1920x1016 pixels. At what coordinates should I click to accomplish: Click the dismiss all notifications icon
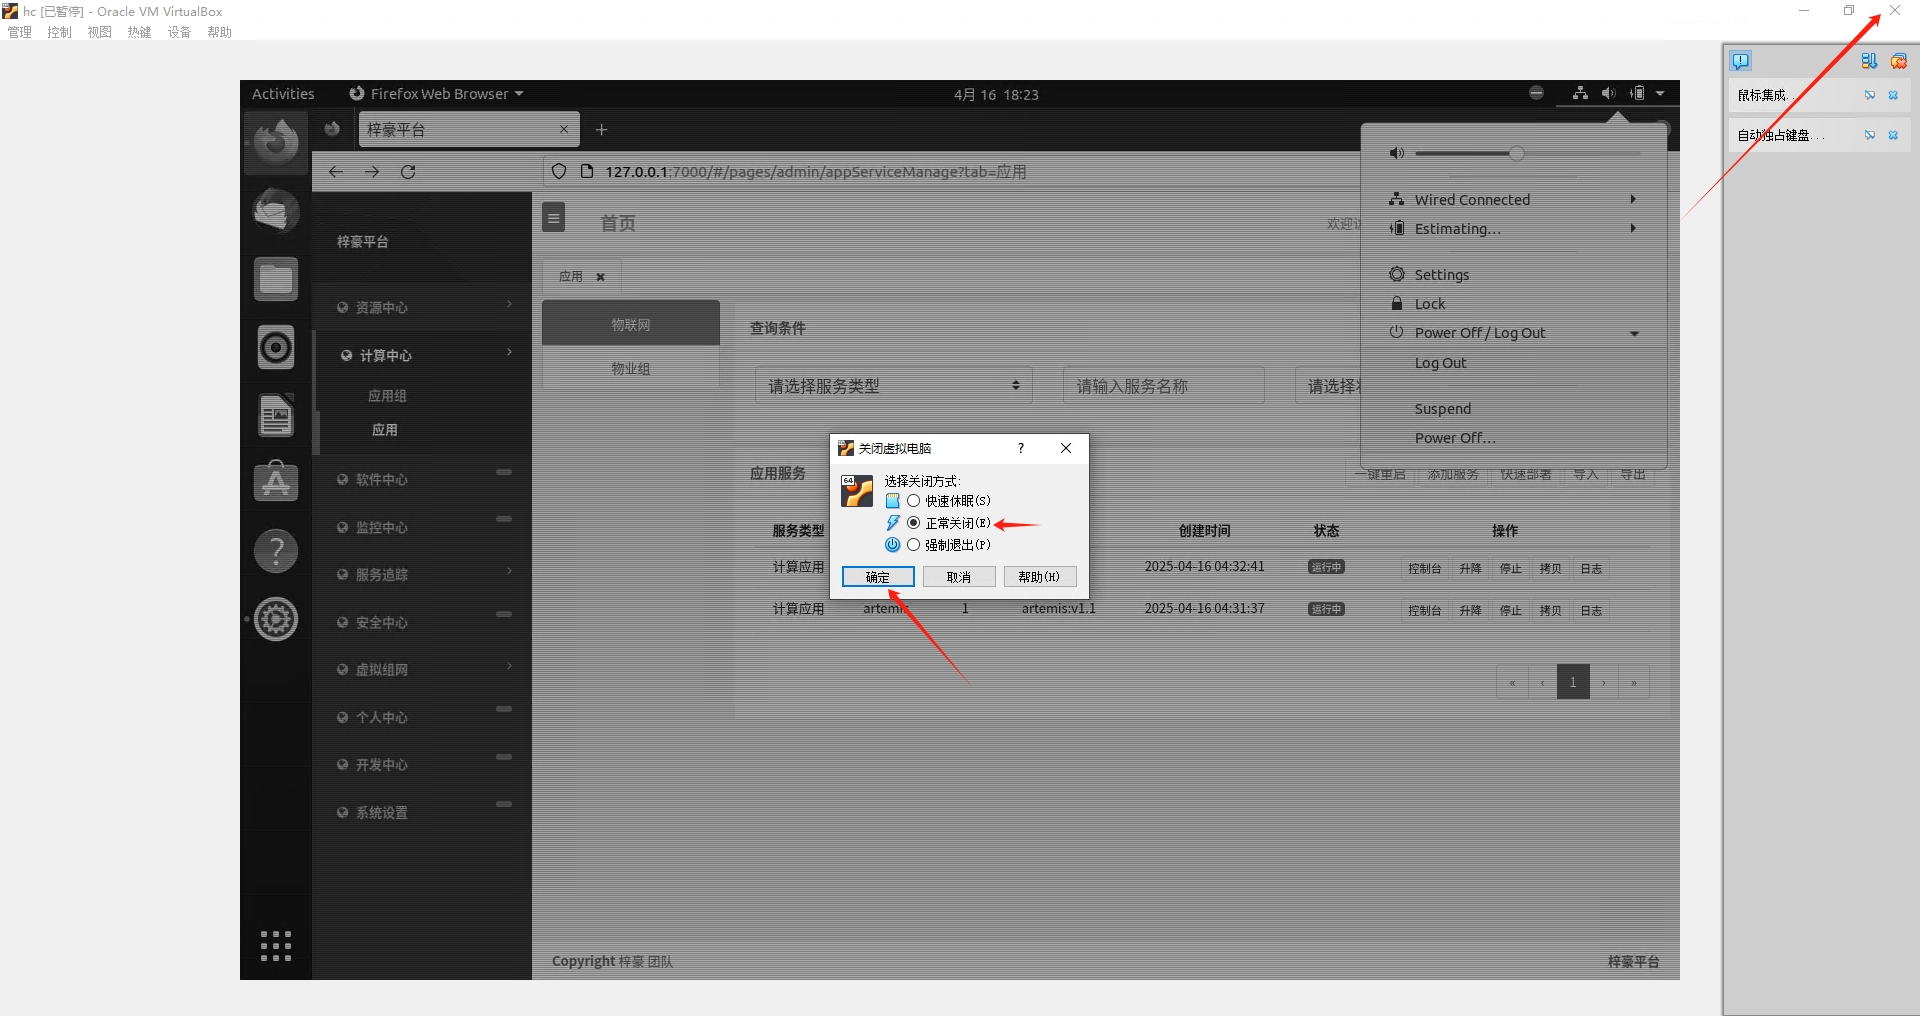point(1898,61)
